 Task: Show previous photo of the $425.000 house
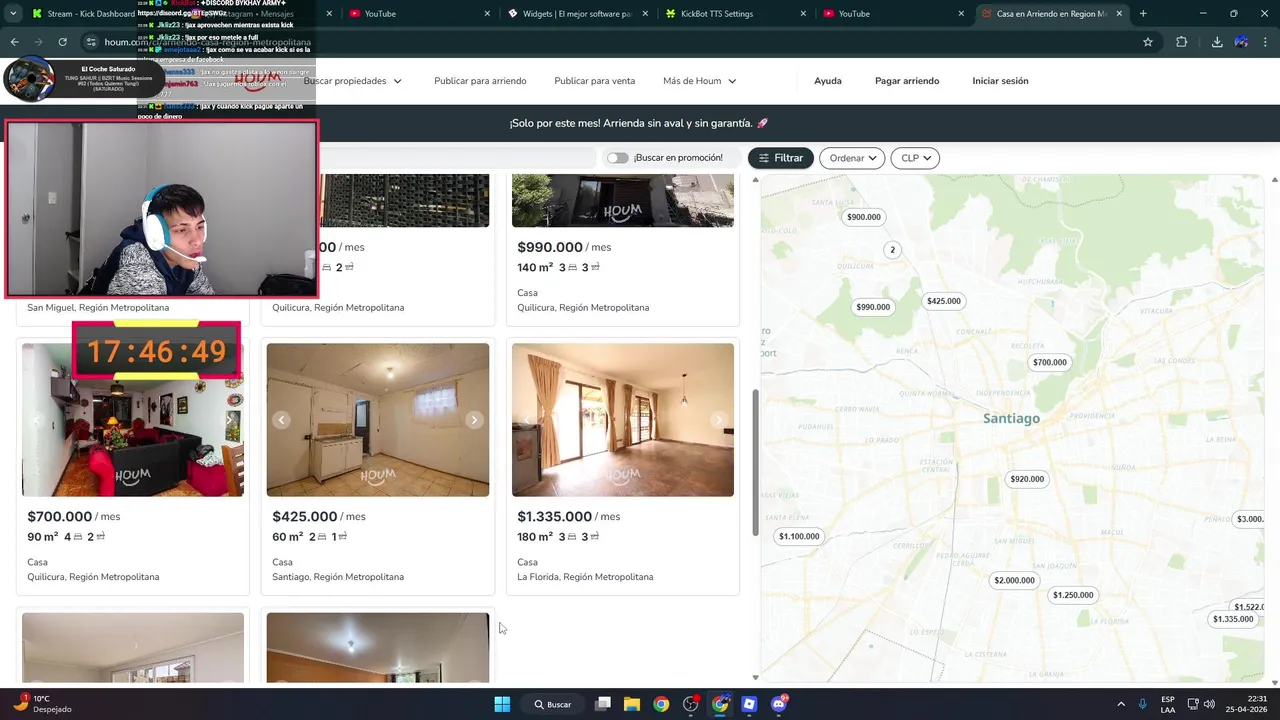(x=281, y=420)
